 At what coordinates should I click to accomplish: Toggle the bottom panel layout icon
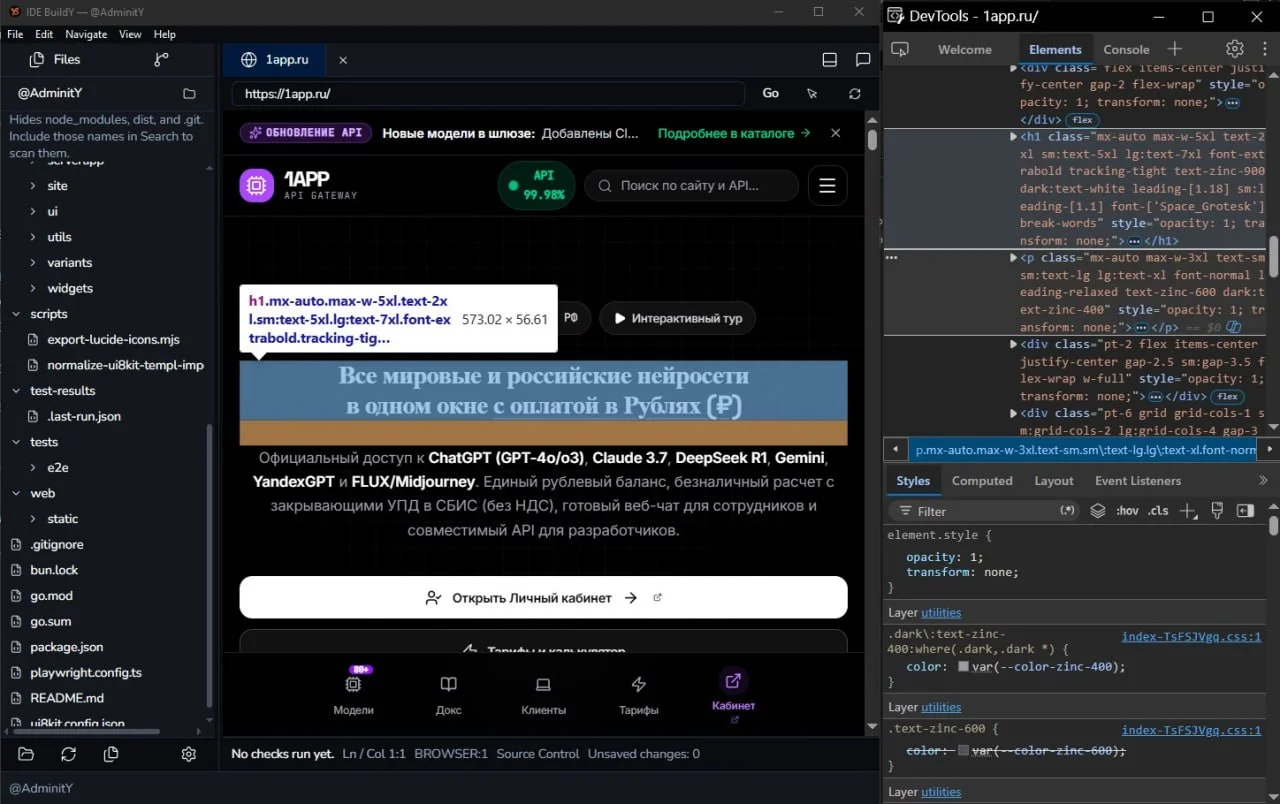click(x=829, y=60)
